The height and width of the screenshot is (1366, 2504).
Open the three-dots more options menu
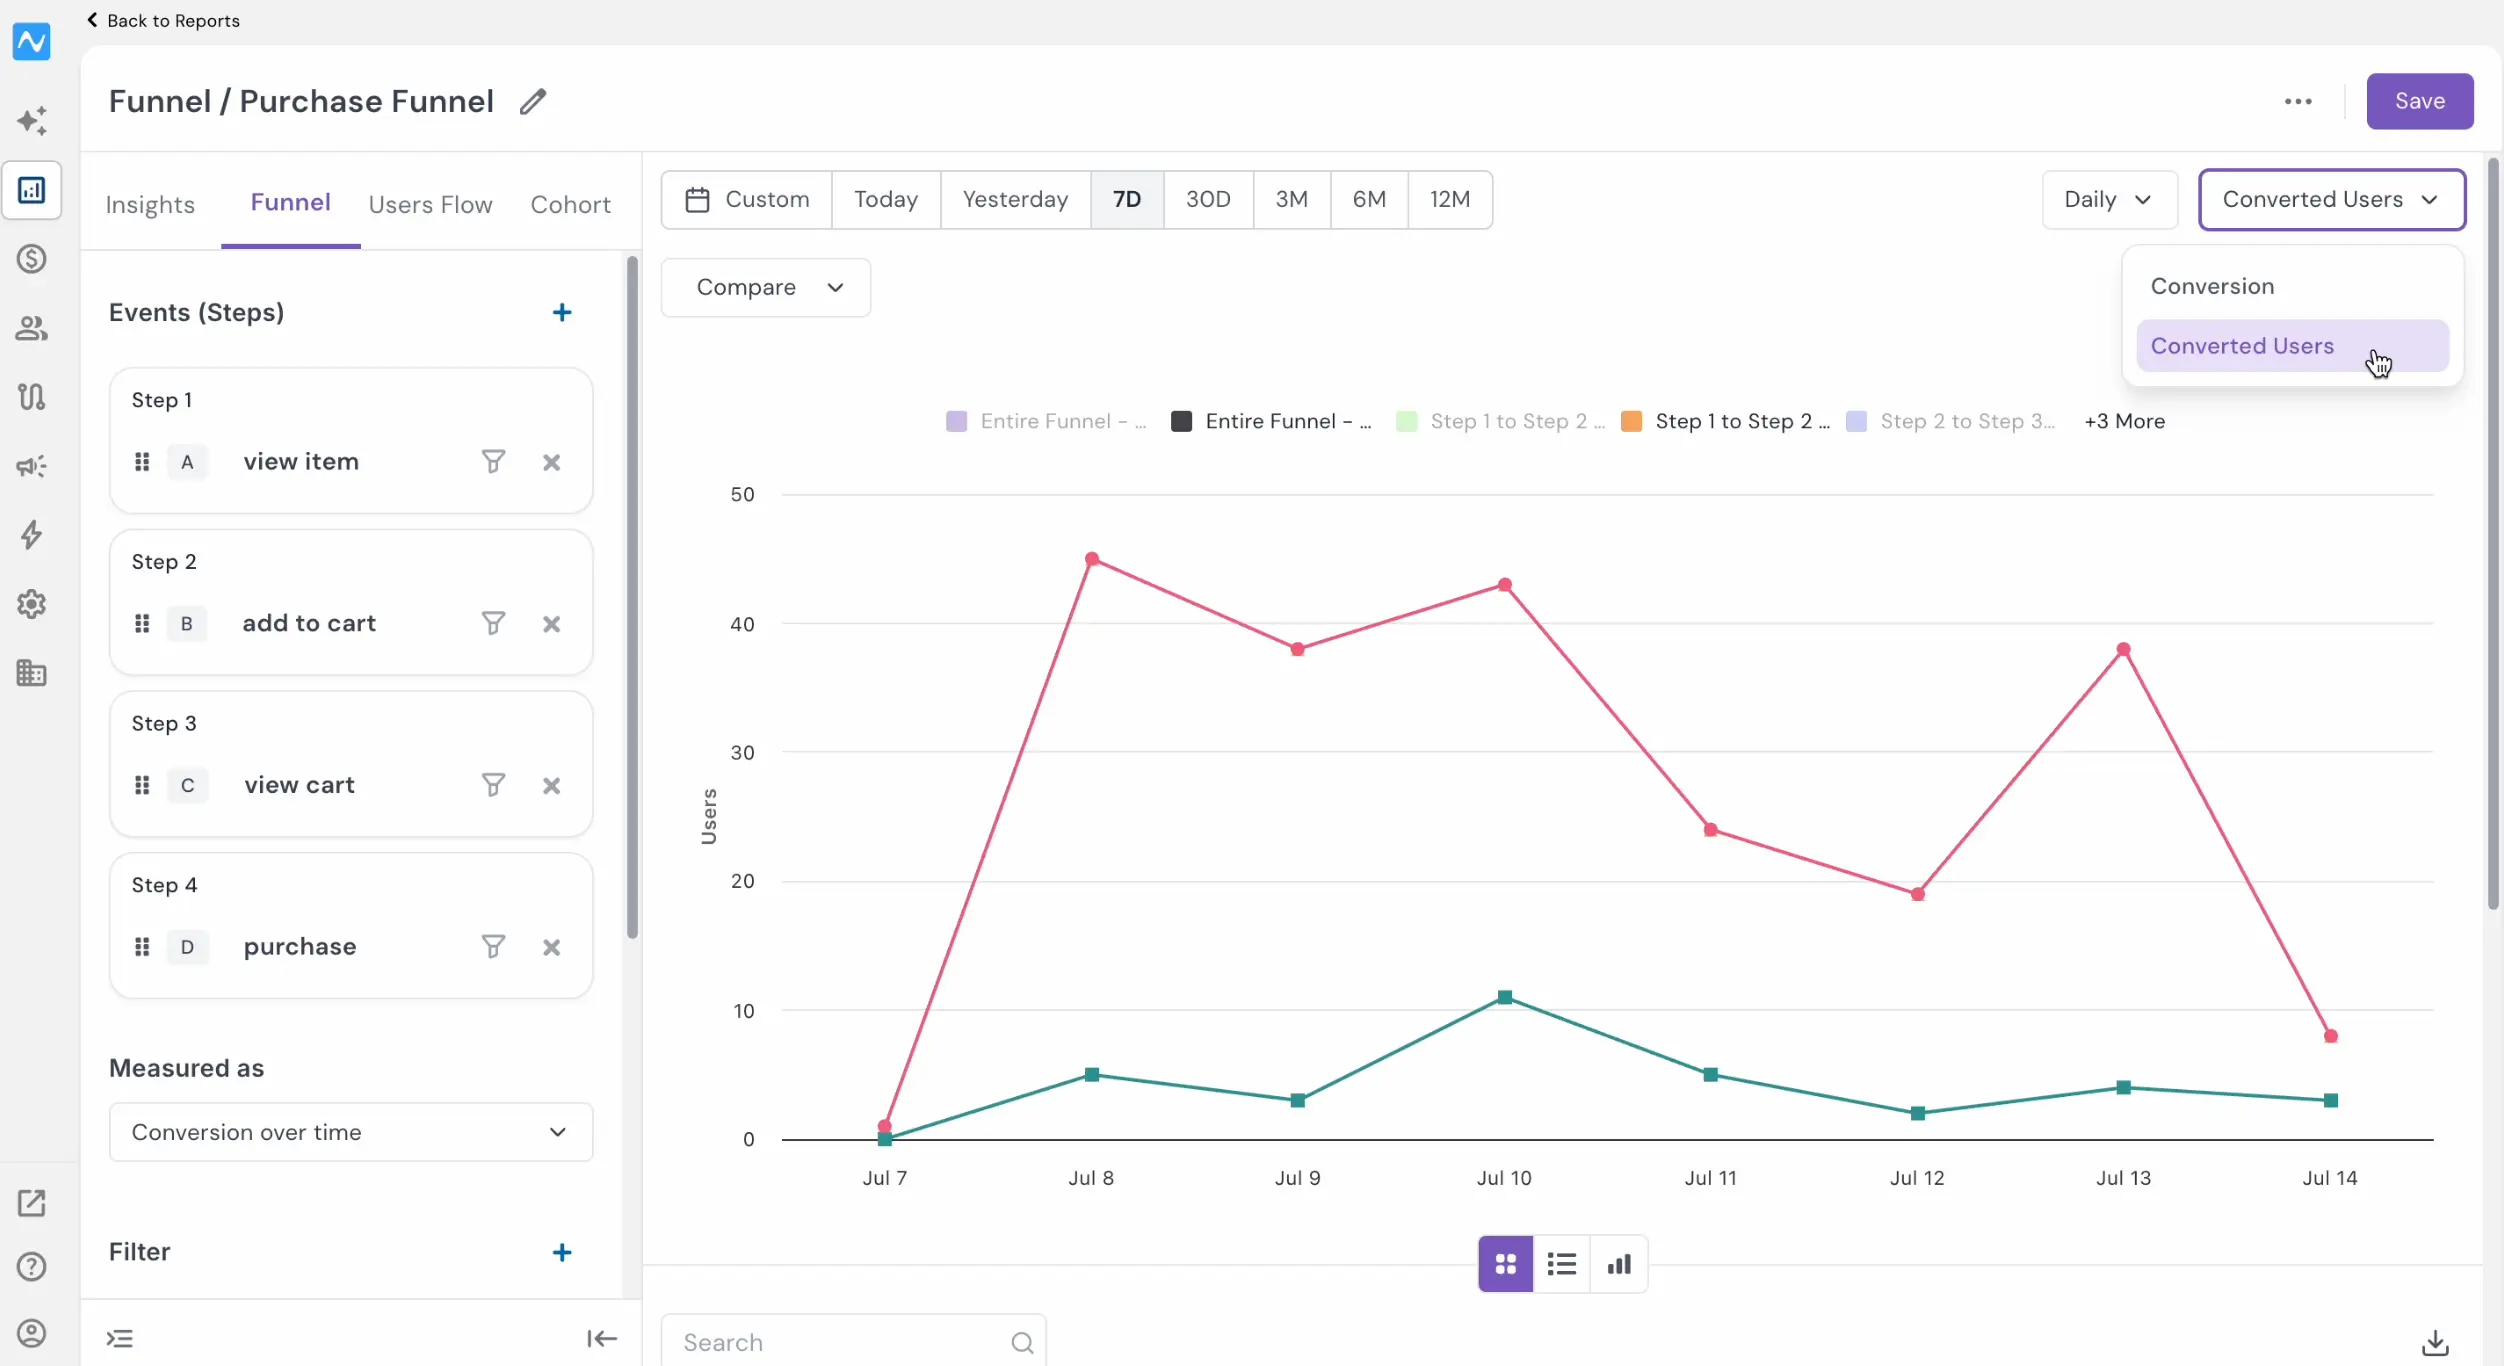pos(2298,101)
